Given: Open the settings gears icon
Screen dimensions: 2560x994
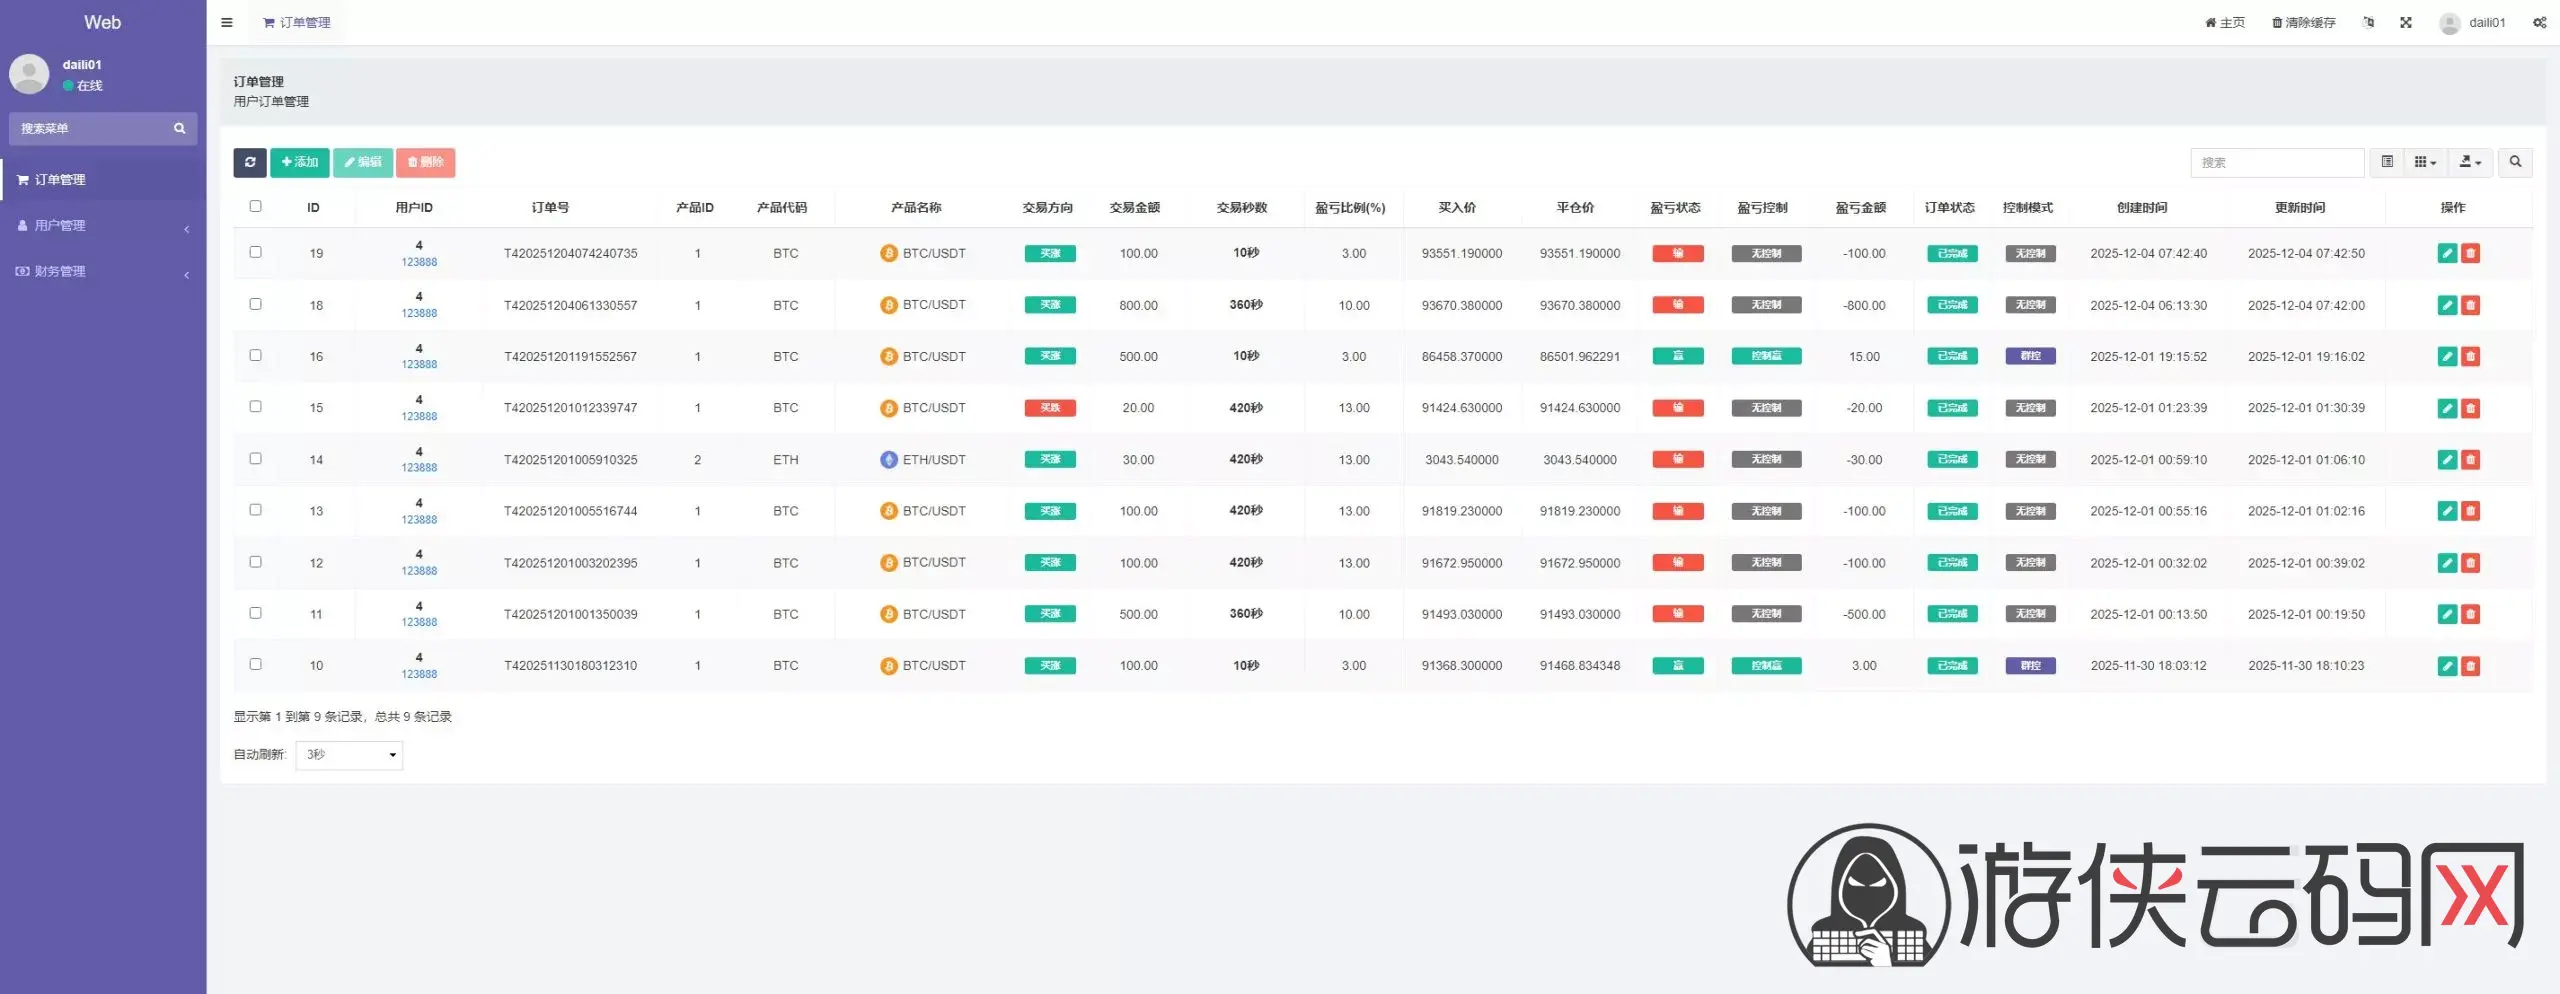Looking at the screenshot, I should coord(2539,22).
